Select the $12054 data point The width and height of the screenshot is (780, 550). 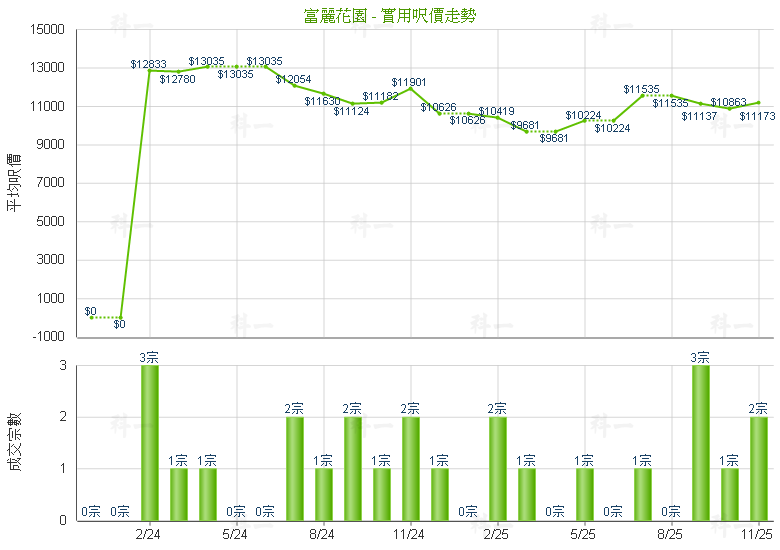pos(294,86)
